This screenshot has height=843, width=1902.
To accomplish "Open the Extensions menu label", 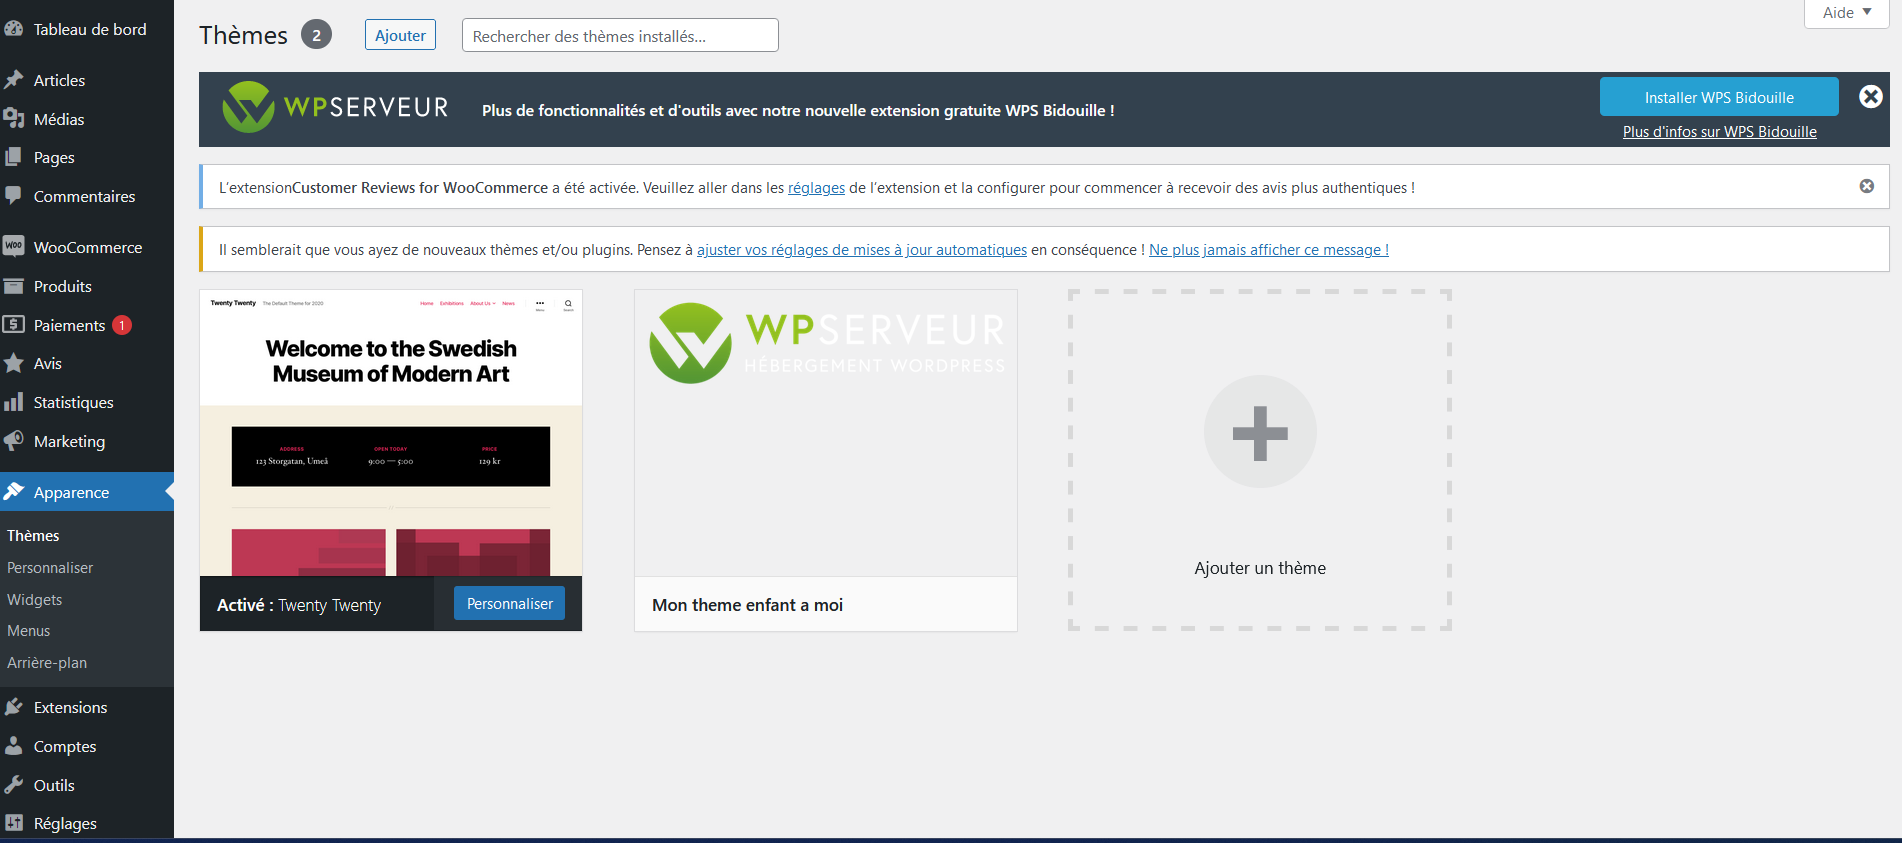I will coord(70,707).
